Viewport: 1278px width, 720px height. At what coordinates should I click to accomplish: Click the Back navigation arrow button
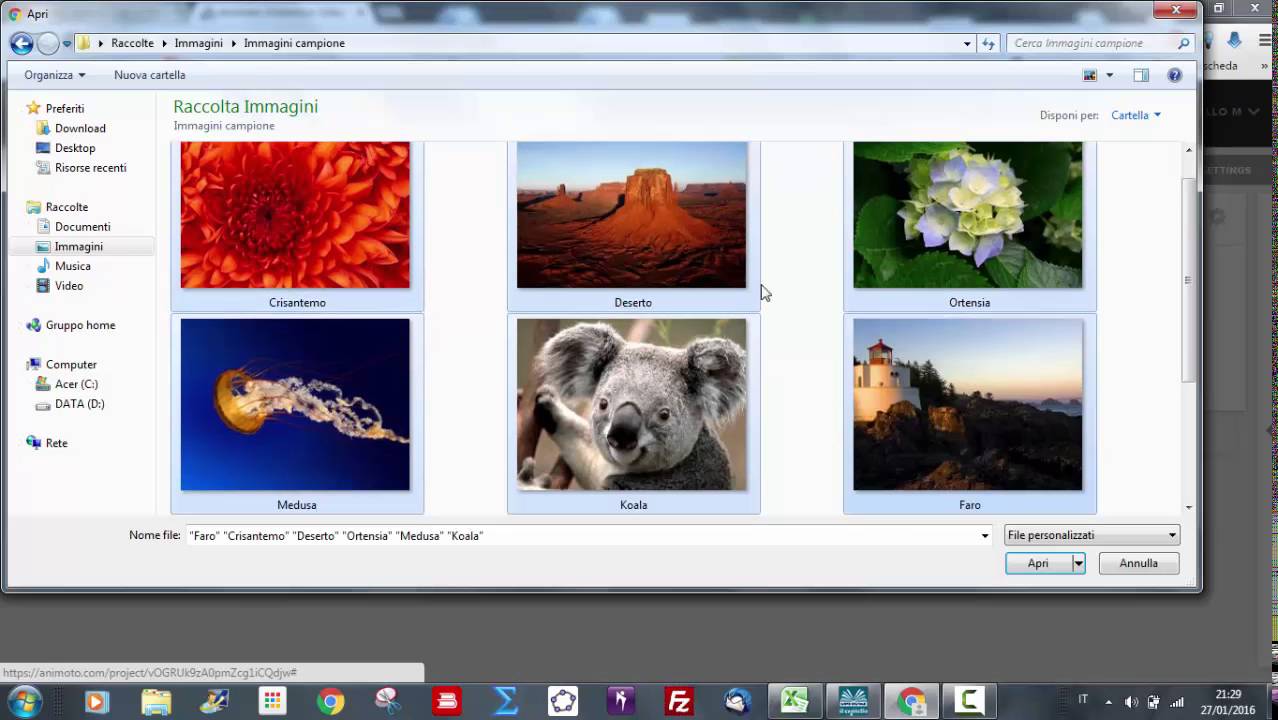coord(21,44)
